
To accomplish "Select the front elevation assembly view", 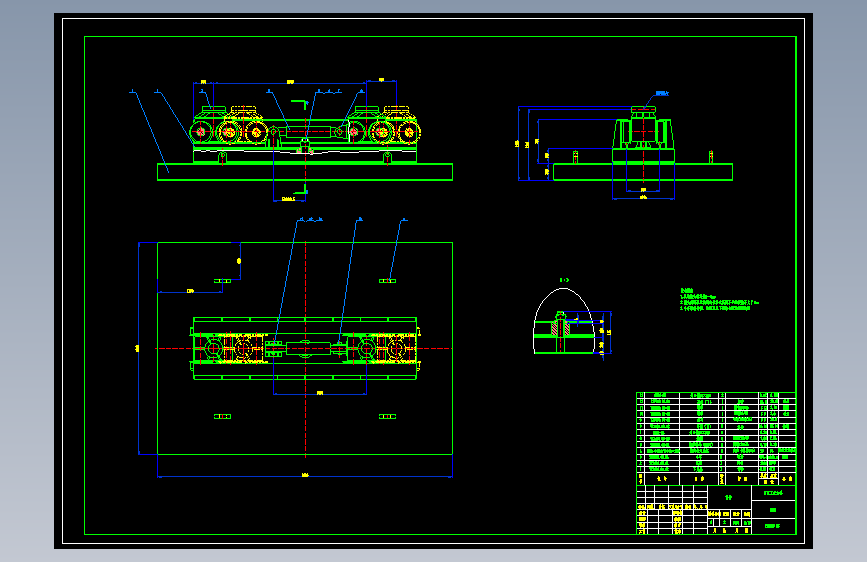I will (x=305, y=141).
